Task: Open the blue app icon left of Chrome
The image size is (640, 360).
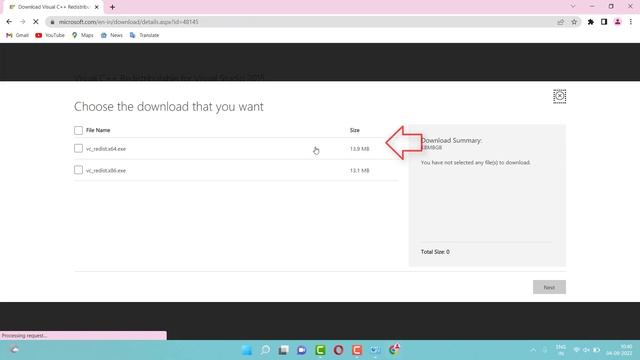Action: [375, 350]
